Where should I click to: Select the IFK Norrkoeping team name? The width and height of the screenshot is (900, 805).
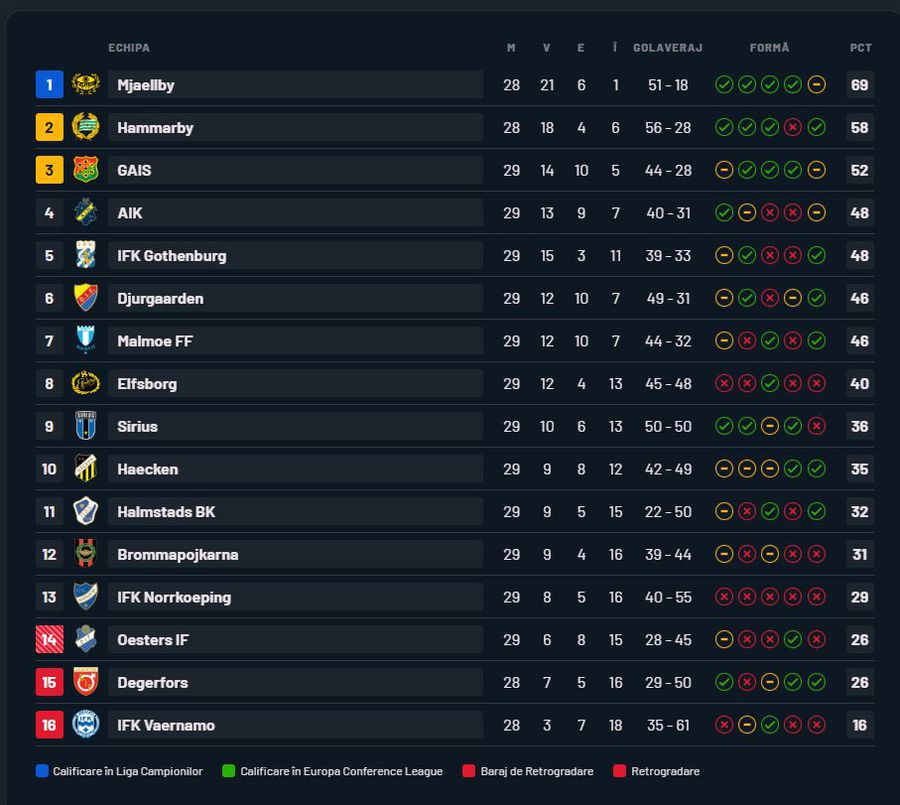(174, 597)
